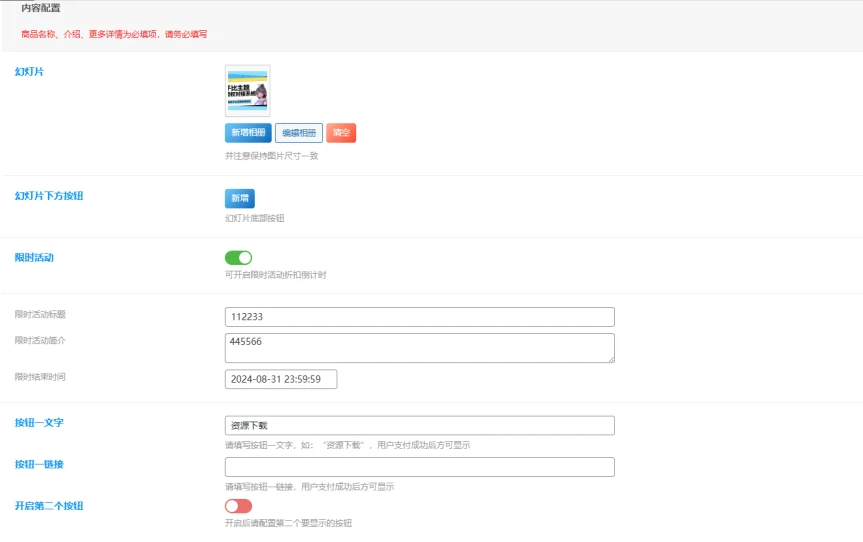Disable the 限时活动 green toggle switch
Viewport: 863px width, 542px height.
point(239,258)
